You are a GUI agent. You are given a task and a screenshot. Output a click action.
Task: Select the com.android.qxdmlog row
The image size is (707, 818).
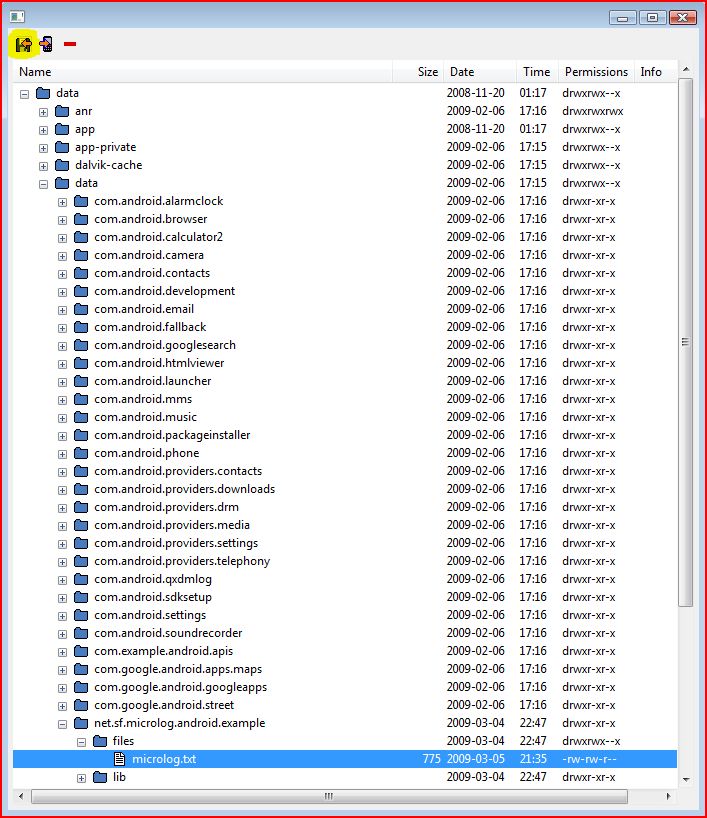[345, 579]
